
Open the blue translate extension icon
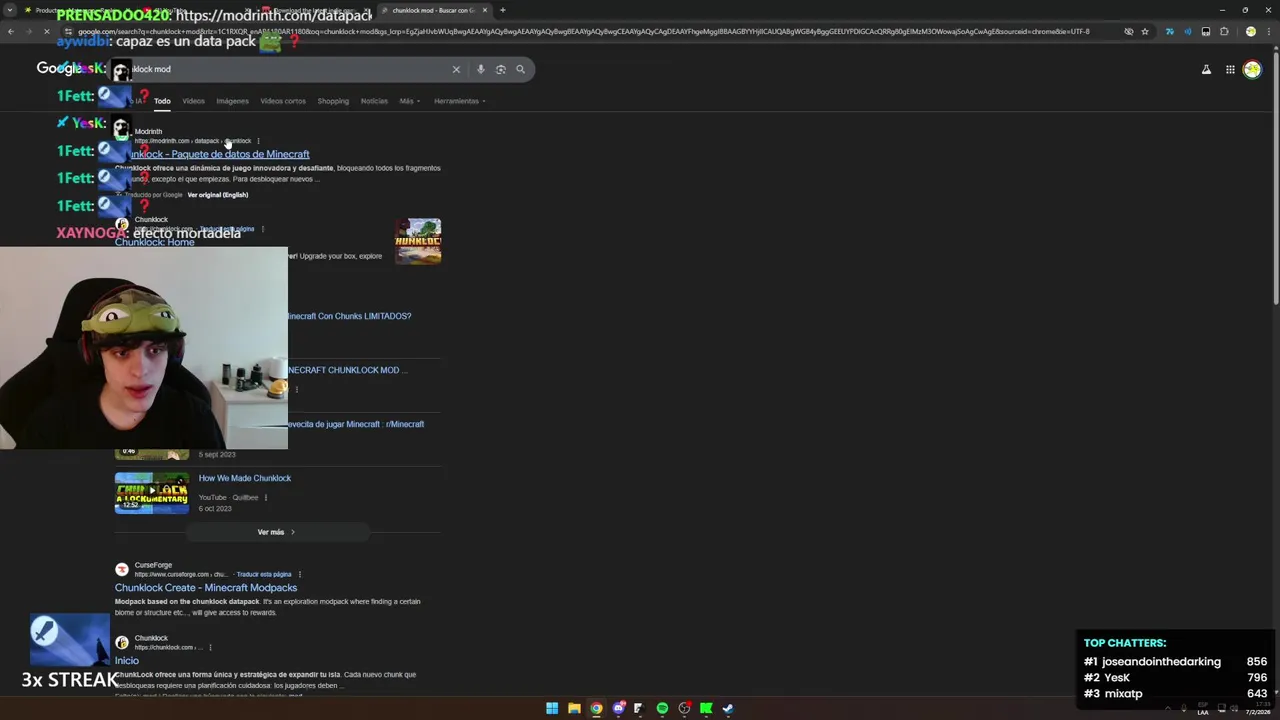pyautogui.click(x=1169, y=31)
